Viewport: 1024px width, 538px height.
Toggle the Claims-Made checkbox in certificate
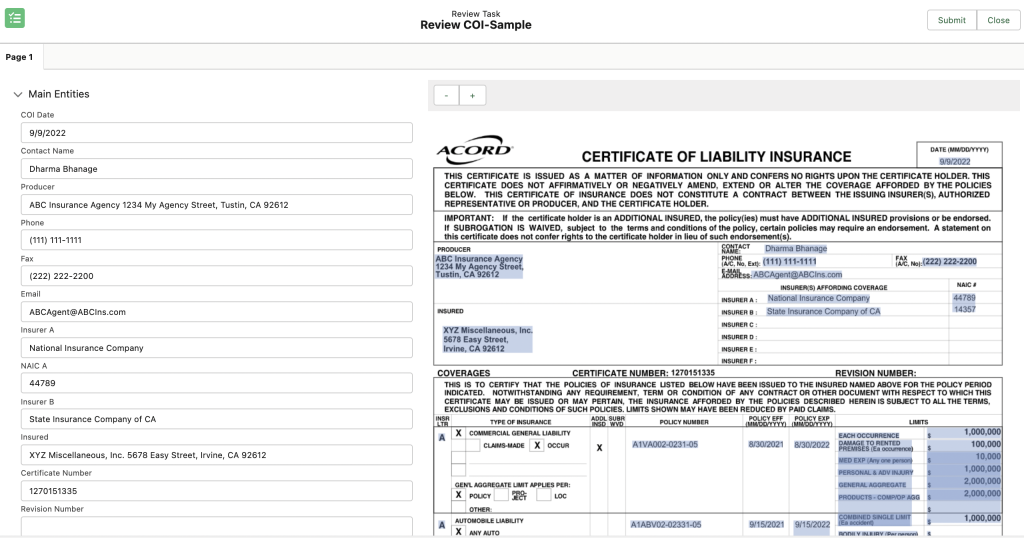click(472, 445)
